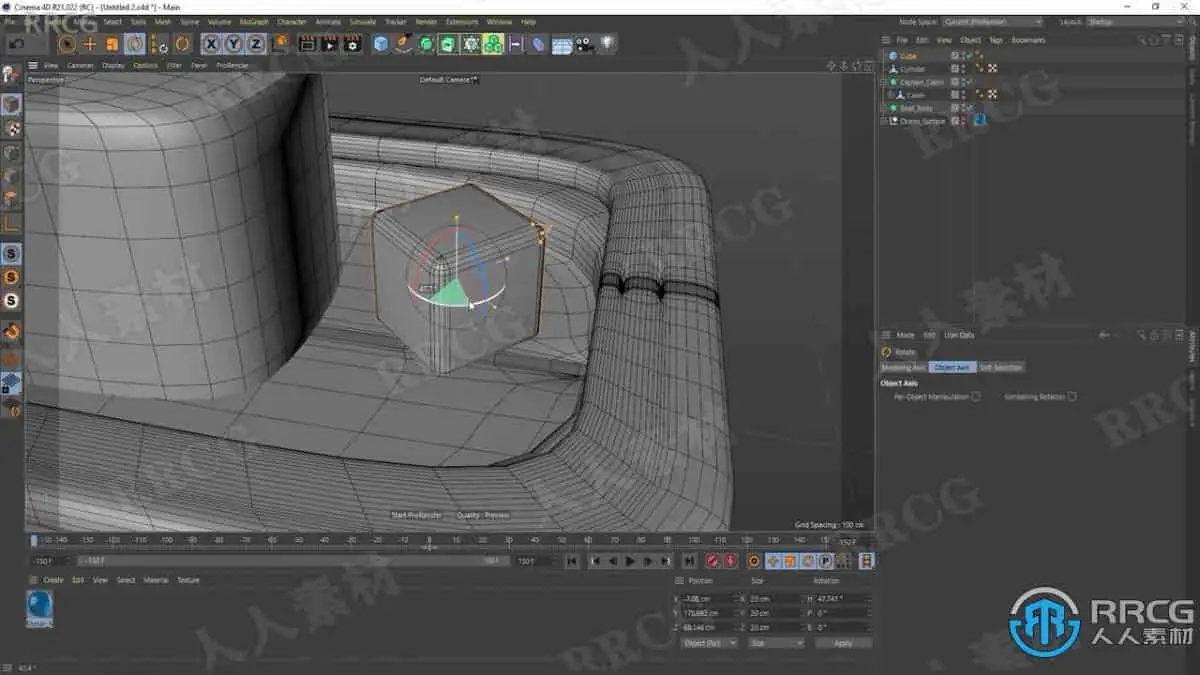Open the Object (Rel) coordinate dropdown
Screen dimensions: 1200x675
pyautogui.click(x=708, y=643)
